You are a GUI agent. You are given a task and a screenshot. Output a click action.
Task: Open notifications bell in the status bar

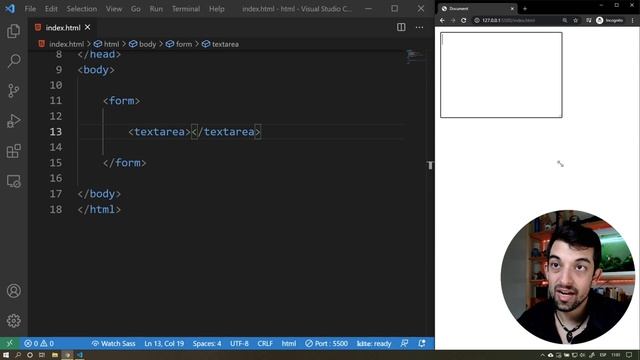[x=422, y=344]
